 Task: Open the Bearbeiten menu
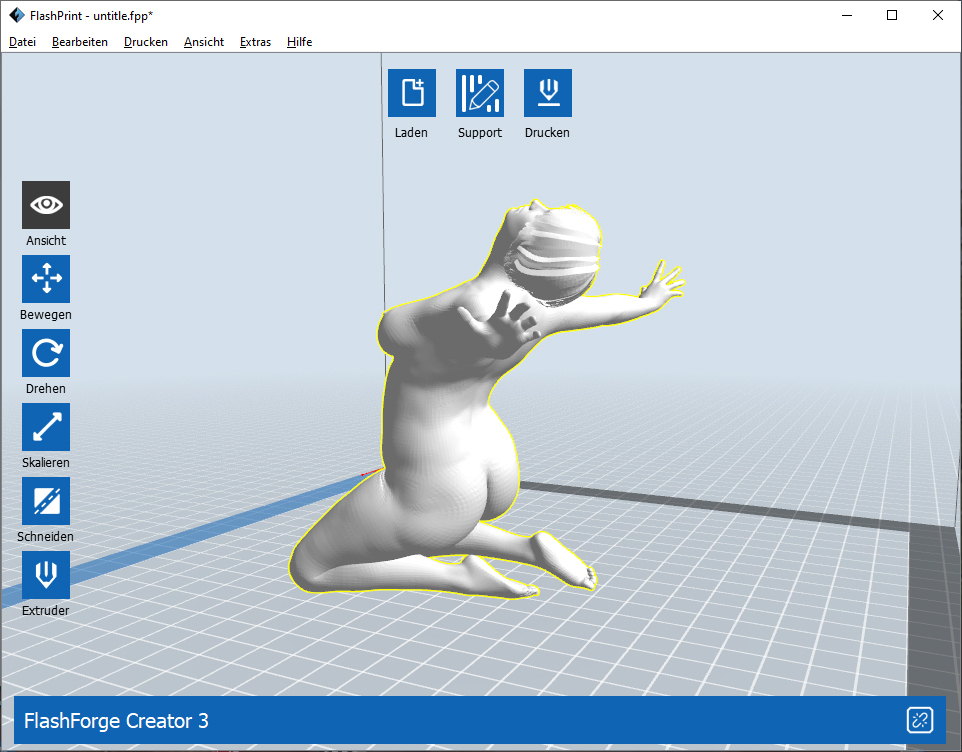coord(80,42)
